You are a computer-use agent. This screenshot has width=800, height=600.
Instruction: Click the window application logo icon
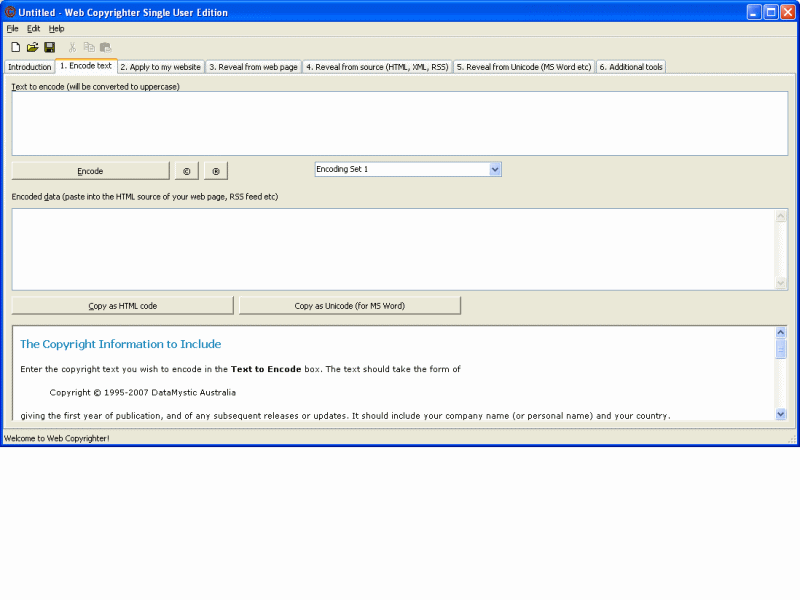9,11
